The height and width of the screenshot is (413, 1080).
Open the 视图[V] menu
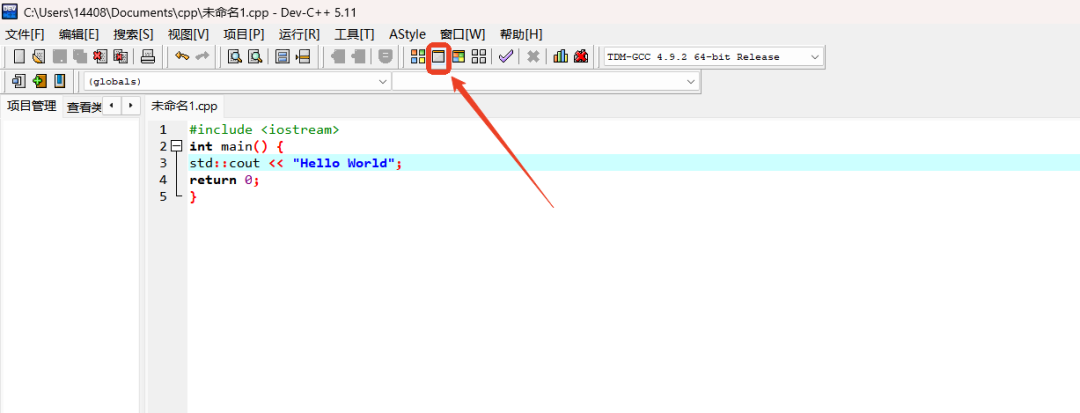click(x=189, y=34)
